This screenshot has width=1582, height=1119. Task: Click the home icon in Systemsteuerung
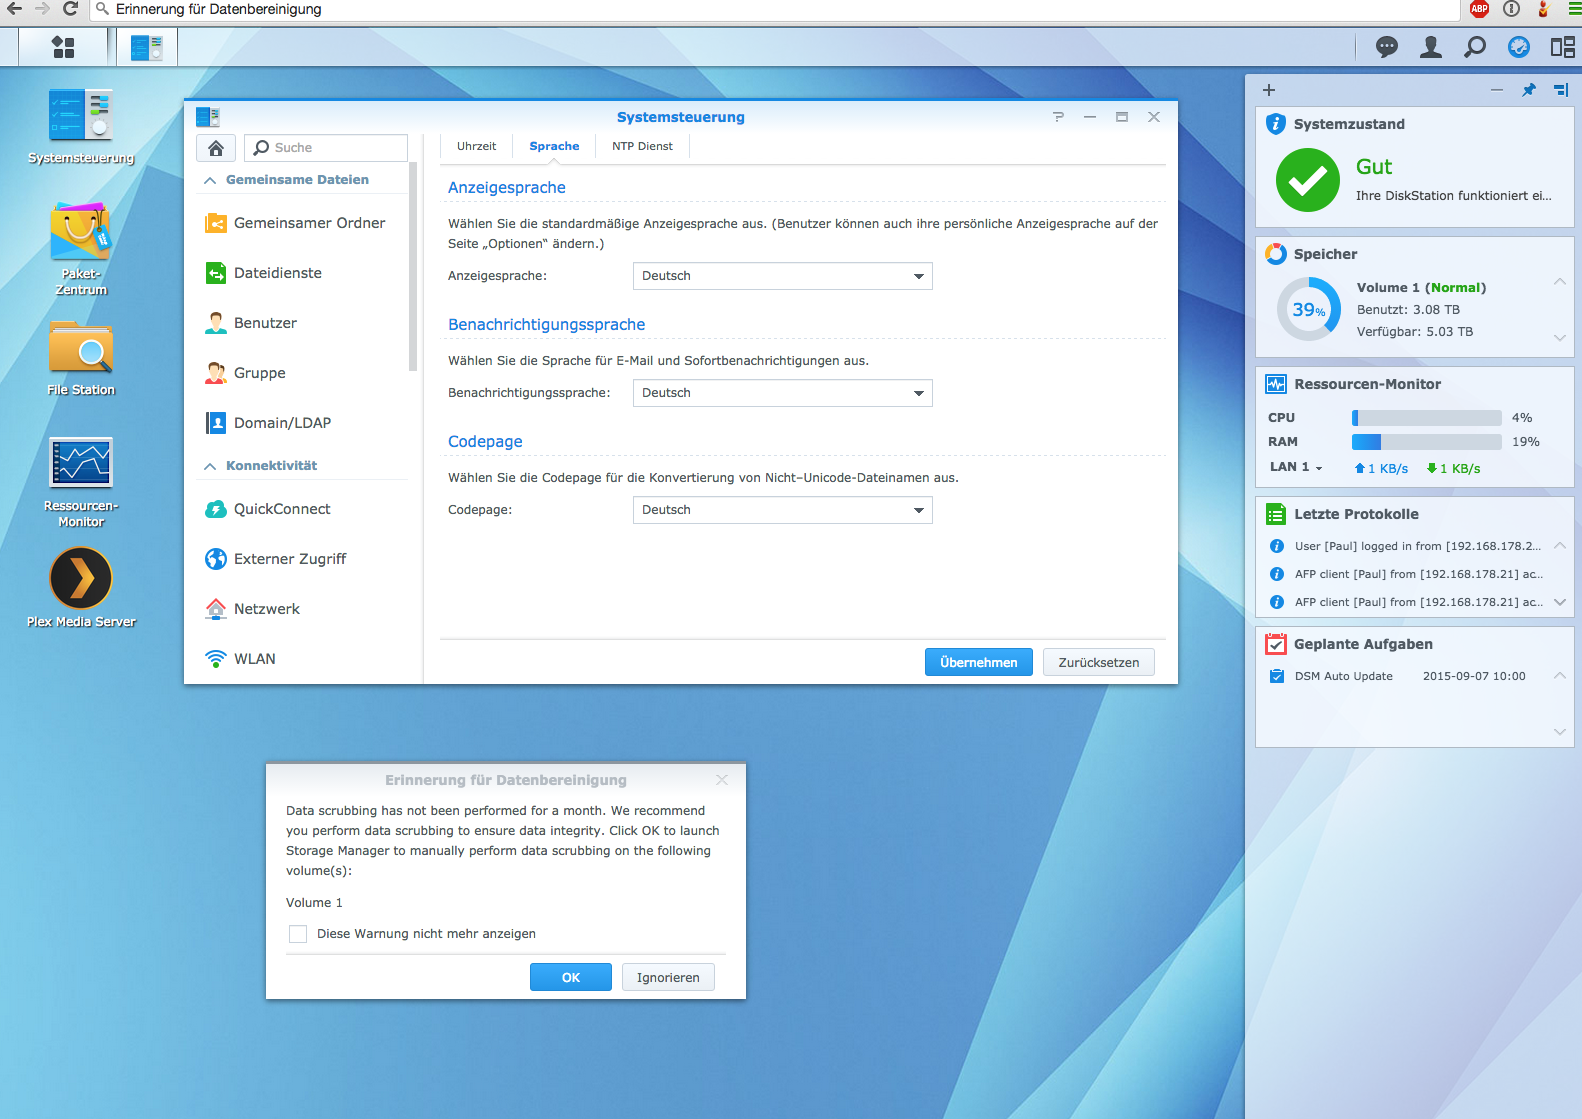216,148
